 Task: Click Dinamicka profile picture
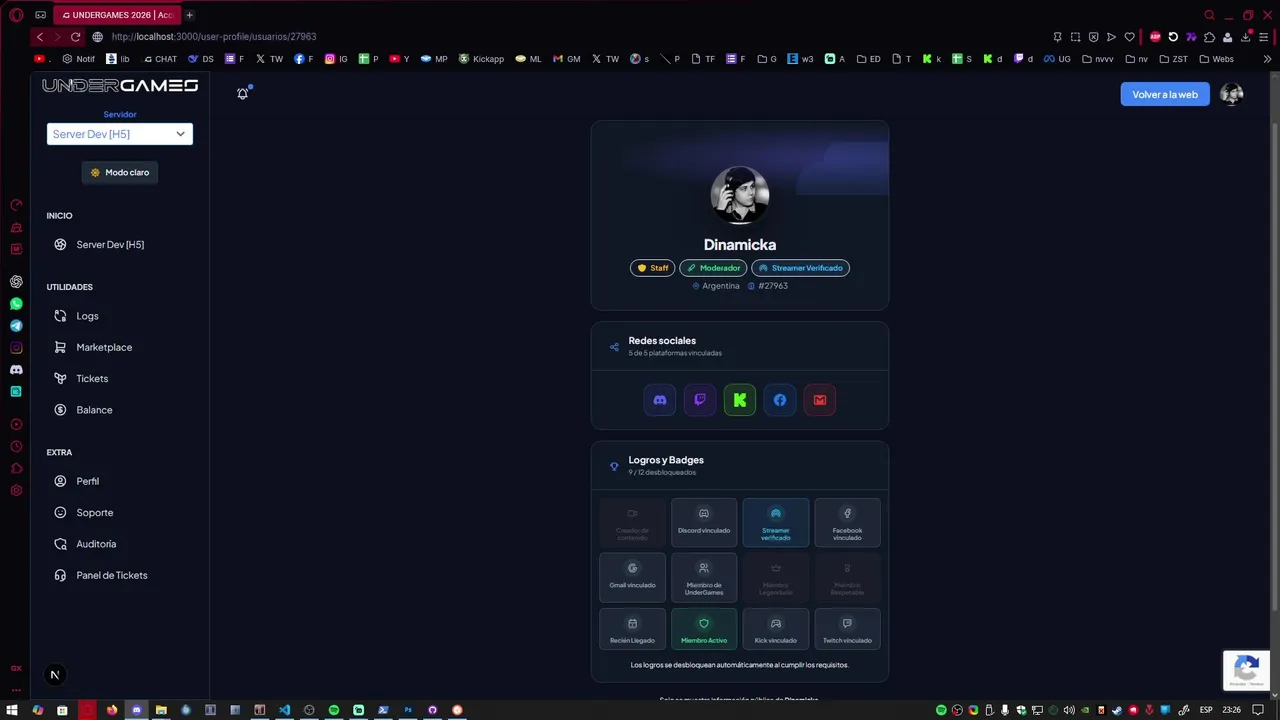740,195
